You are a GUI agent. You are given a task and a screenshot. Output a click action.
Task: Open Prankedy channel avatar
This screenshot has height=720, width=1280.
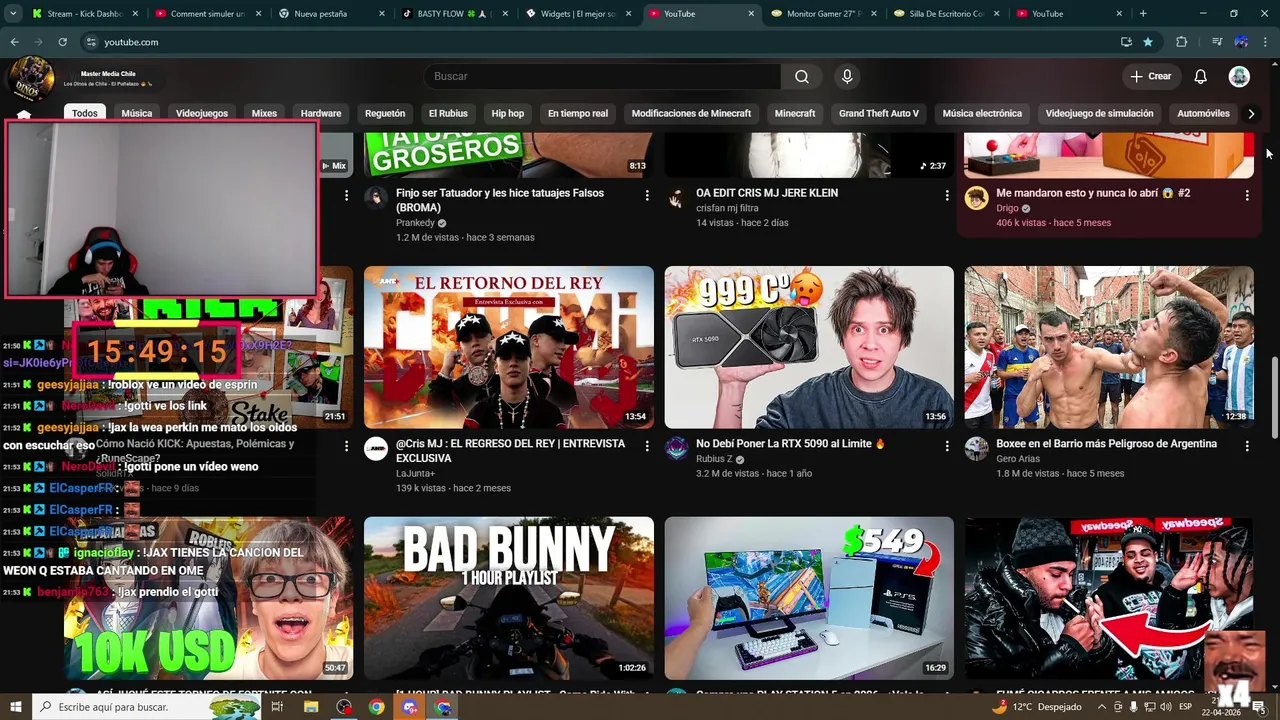pyautogui.click(x=376, y=198)
